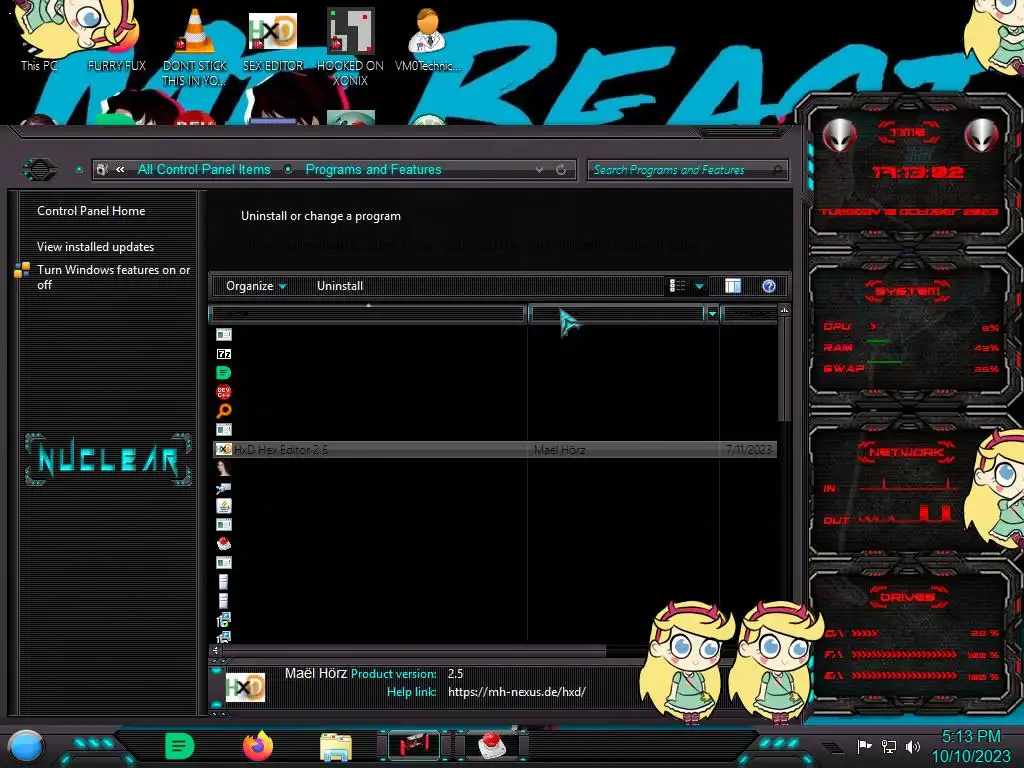Viewport: 1024px width, 768px height.
Task: Click the Maël Hörz publisher cell
Action: [560, 450]
